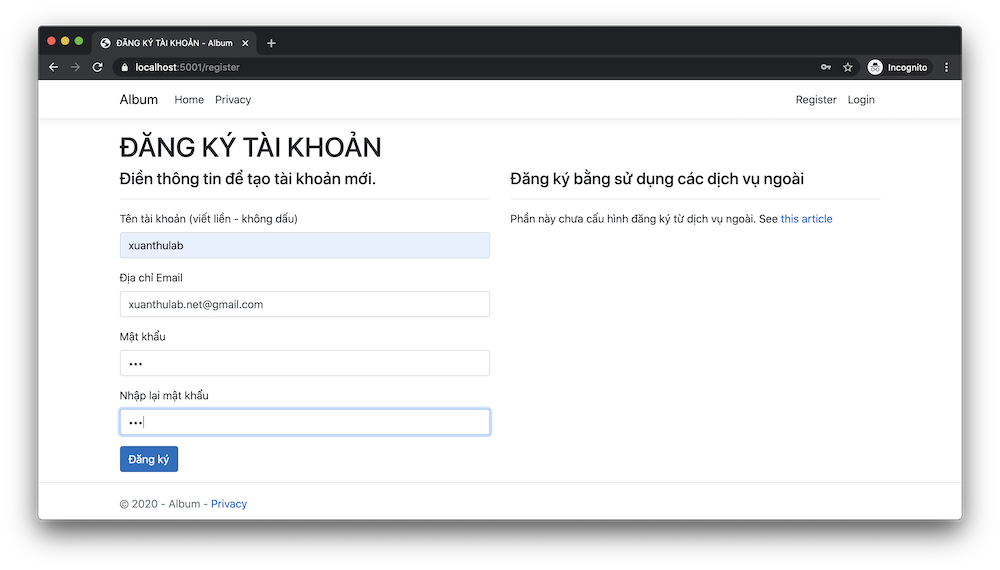Close the ĐĂNG KÝ TÀI KHOẢN tab
This screenshot has width=1000, height=570.
[246, 43]
